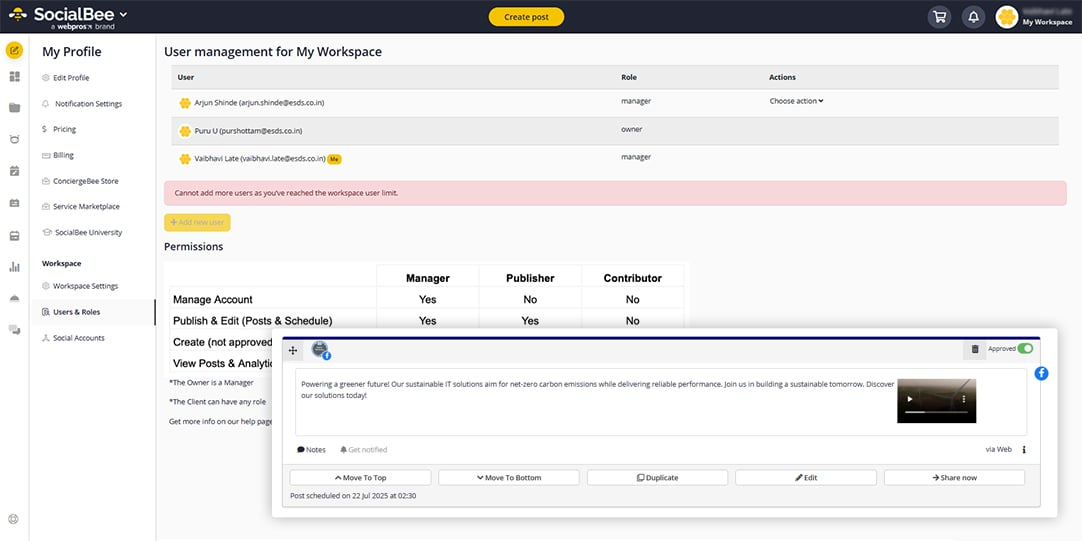Click the 'Contributor' column header

pos(633,279)
